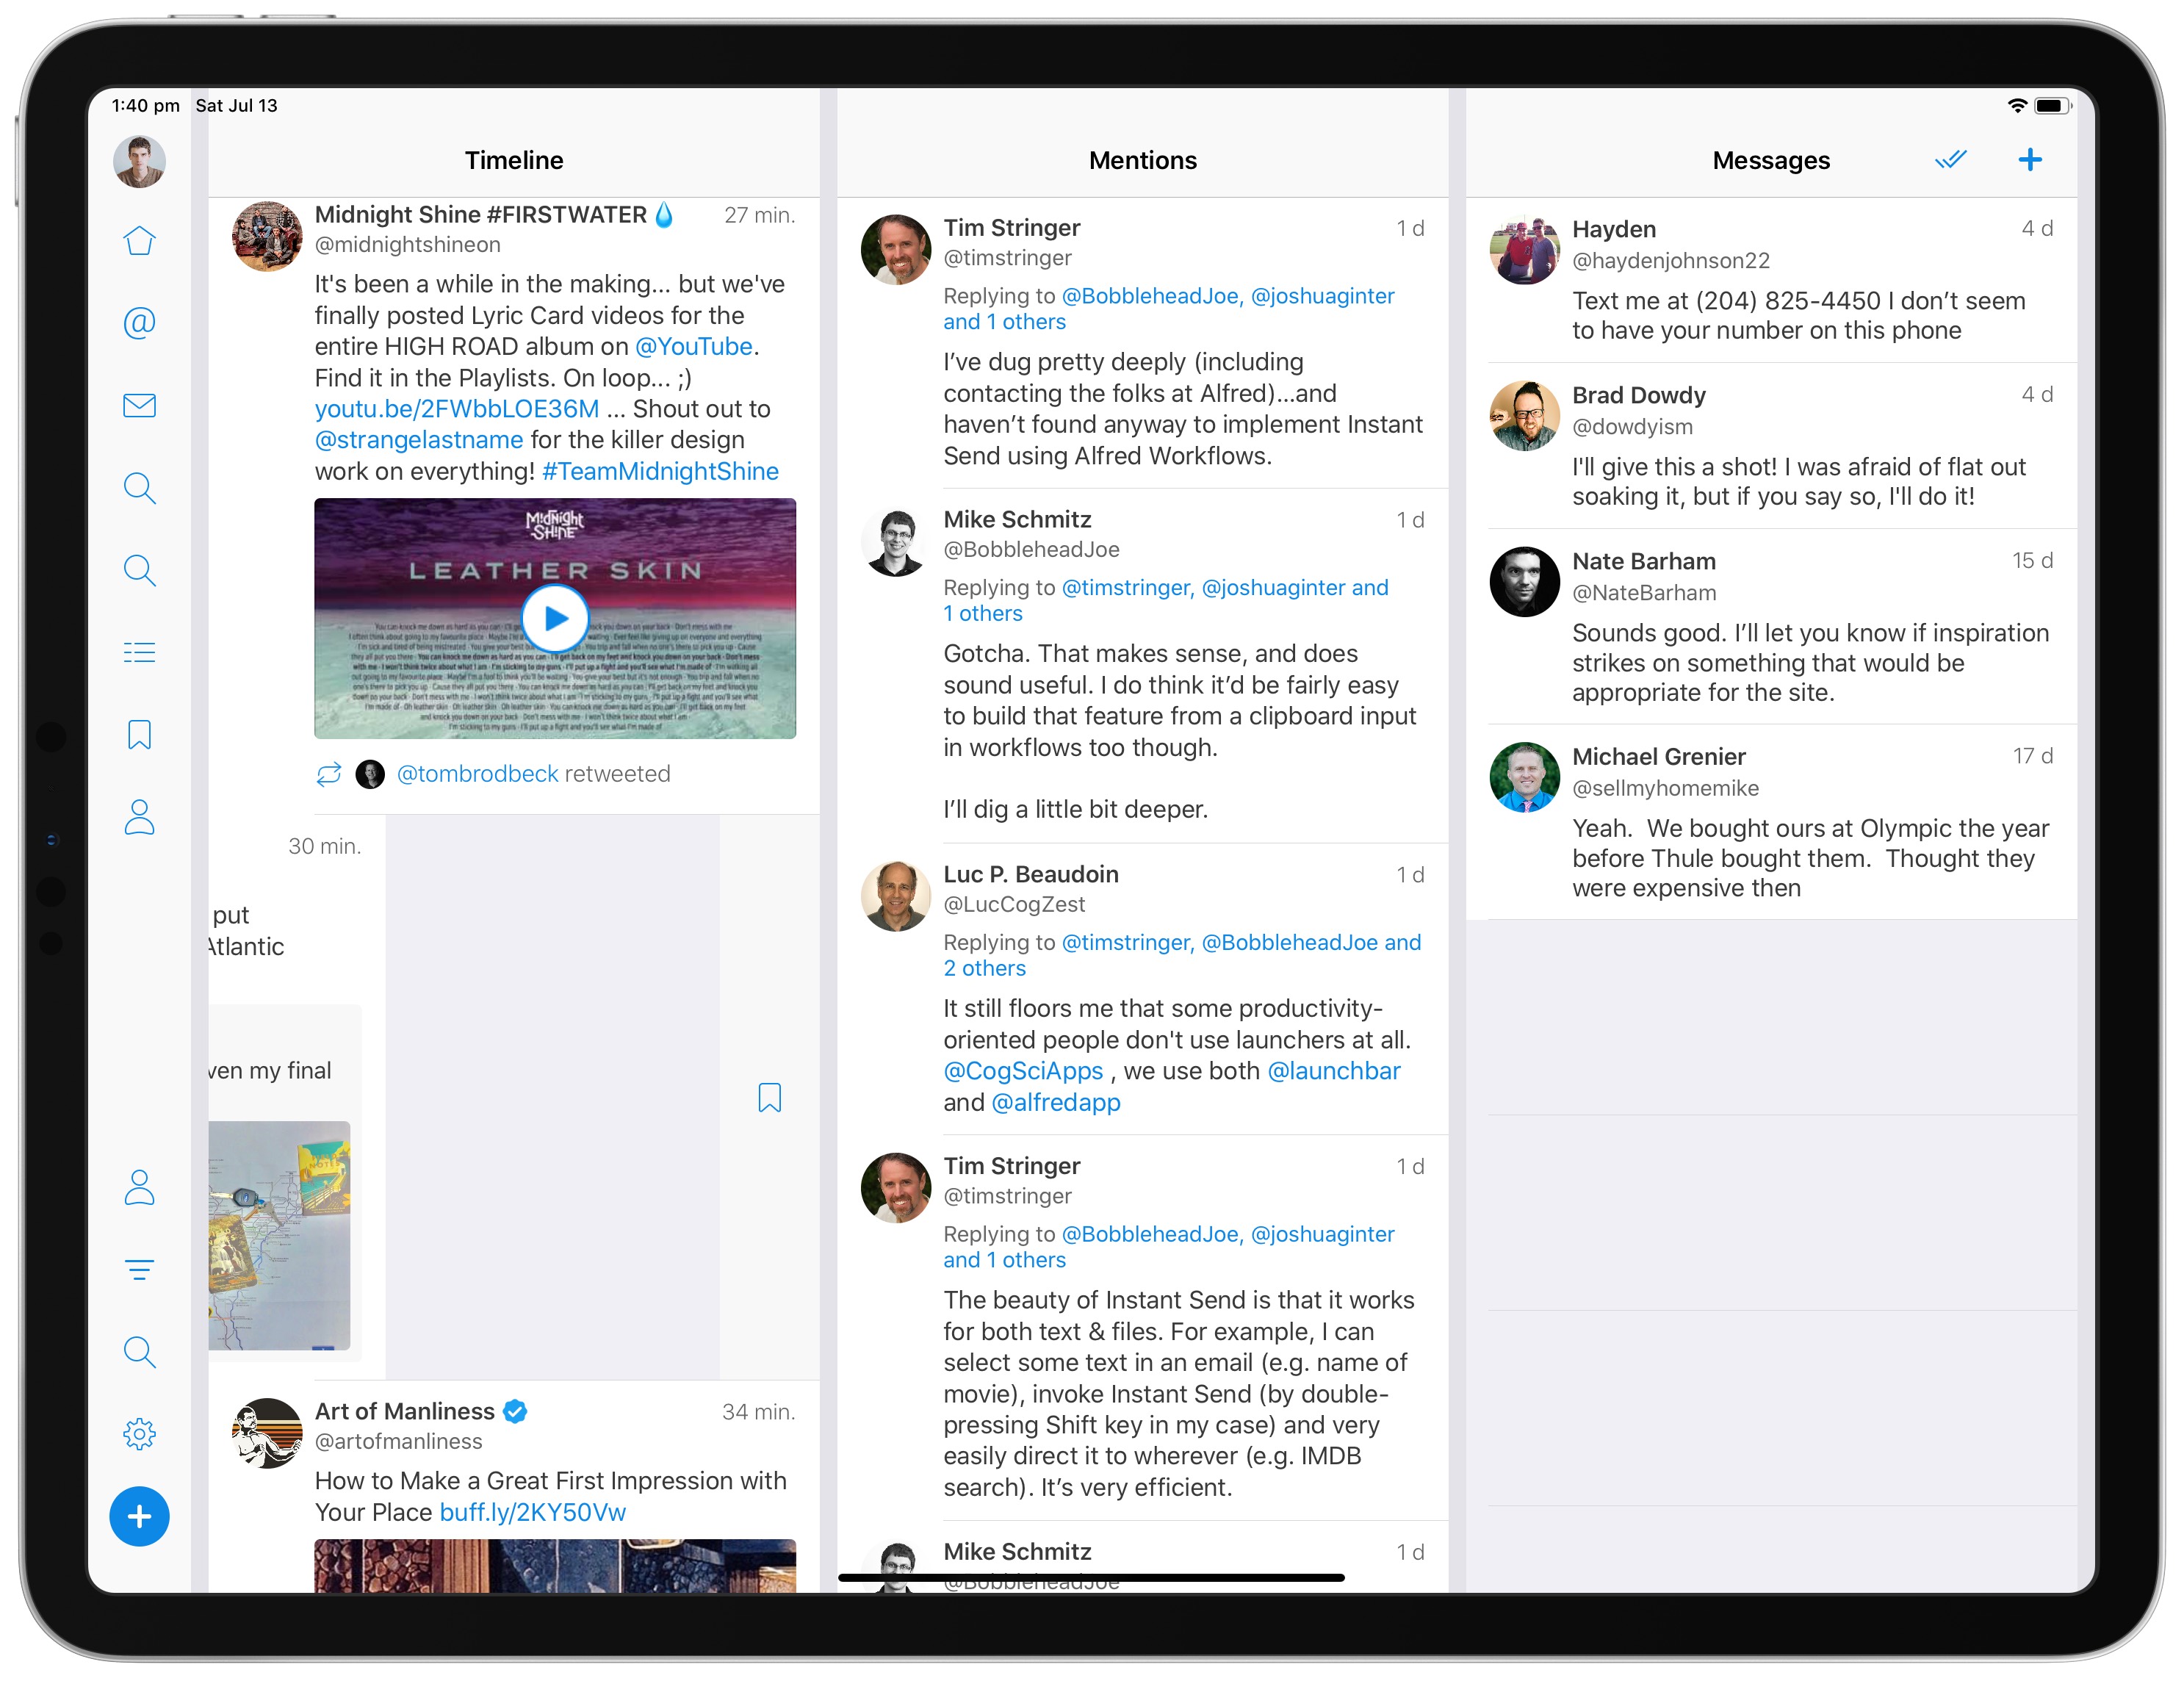Open Luc P. Beaudoin's avatar in Mentions
Image resolution: width=2184 pixels, height=1681 pixels.
[896, 896]
